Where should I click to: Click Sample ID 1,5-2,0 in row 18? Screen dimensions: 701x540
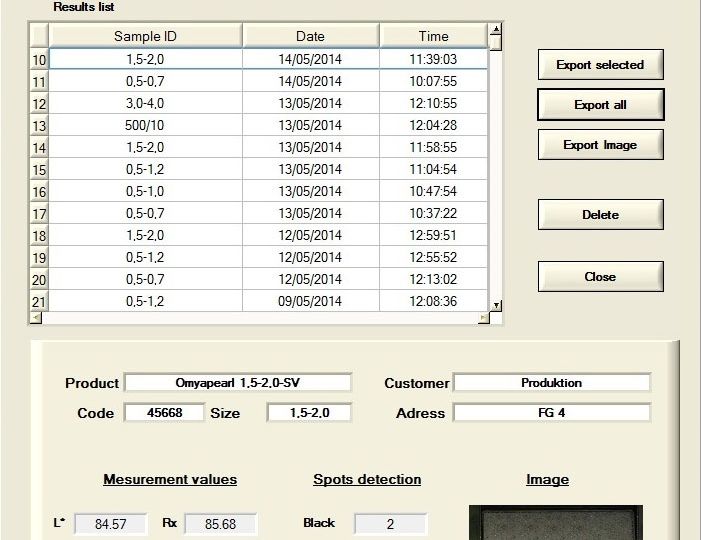[145, 235]
